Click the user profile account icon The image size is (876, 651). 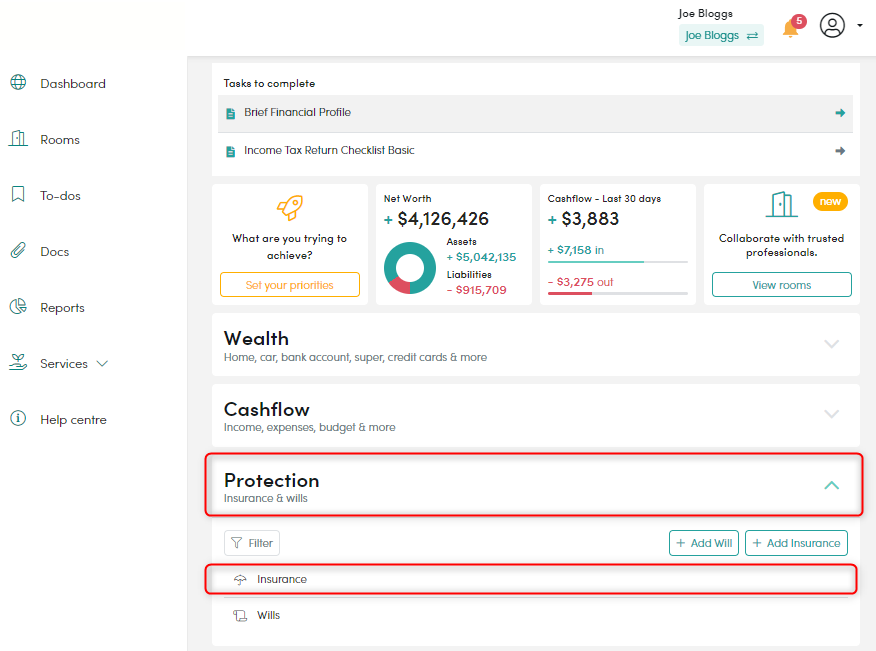pyautogui.click(x=832, y=26)
